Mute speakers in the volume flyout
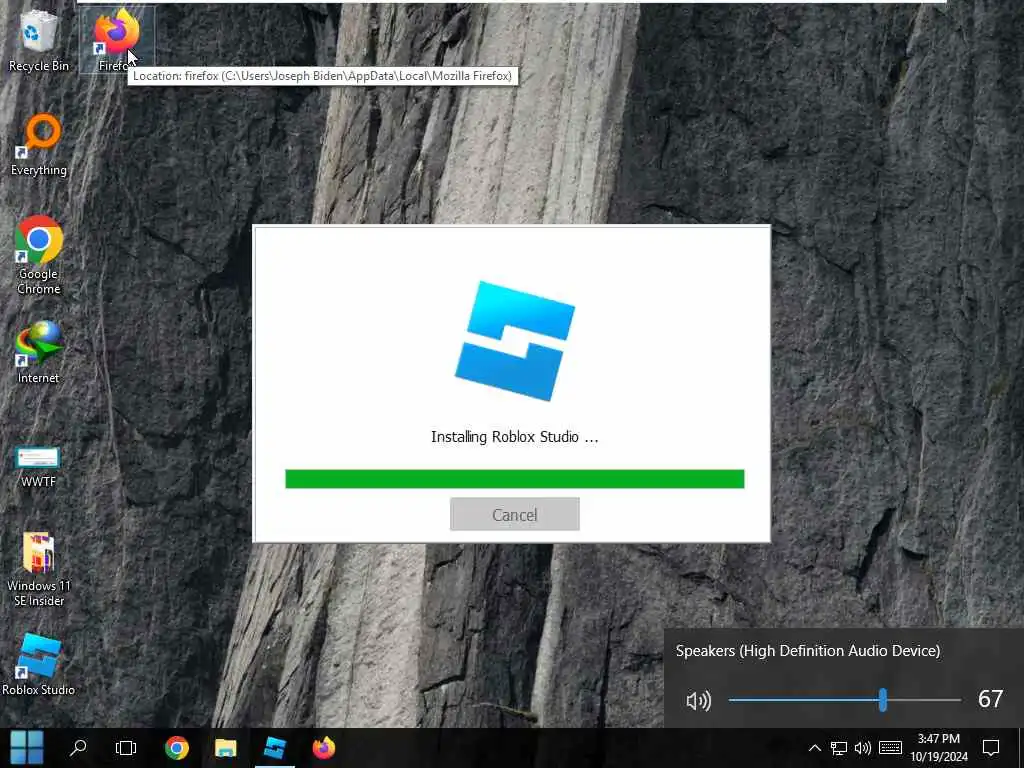This screenshot has width=1024, height=768. pyautogui.click(x=698, y=701)
